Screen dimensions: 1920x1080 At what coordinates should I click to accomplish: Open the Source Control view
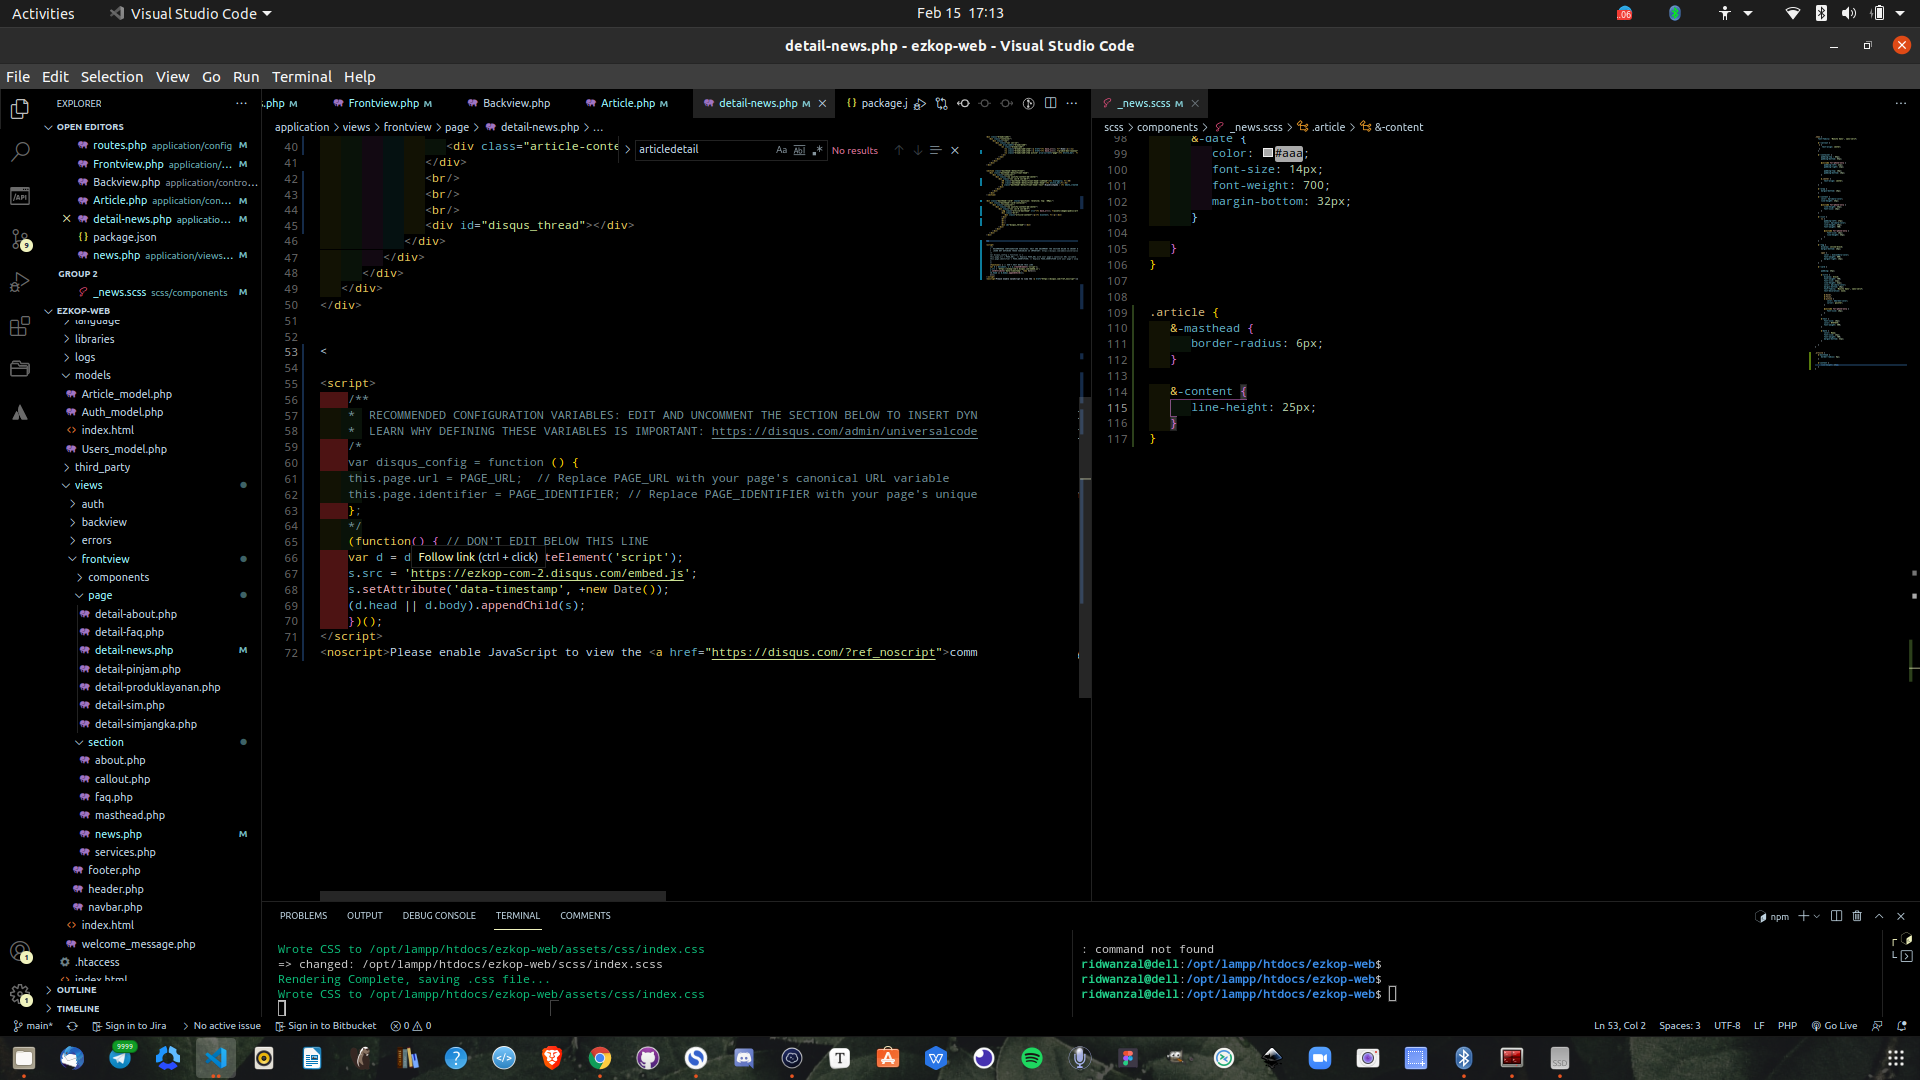(20, 239)
